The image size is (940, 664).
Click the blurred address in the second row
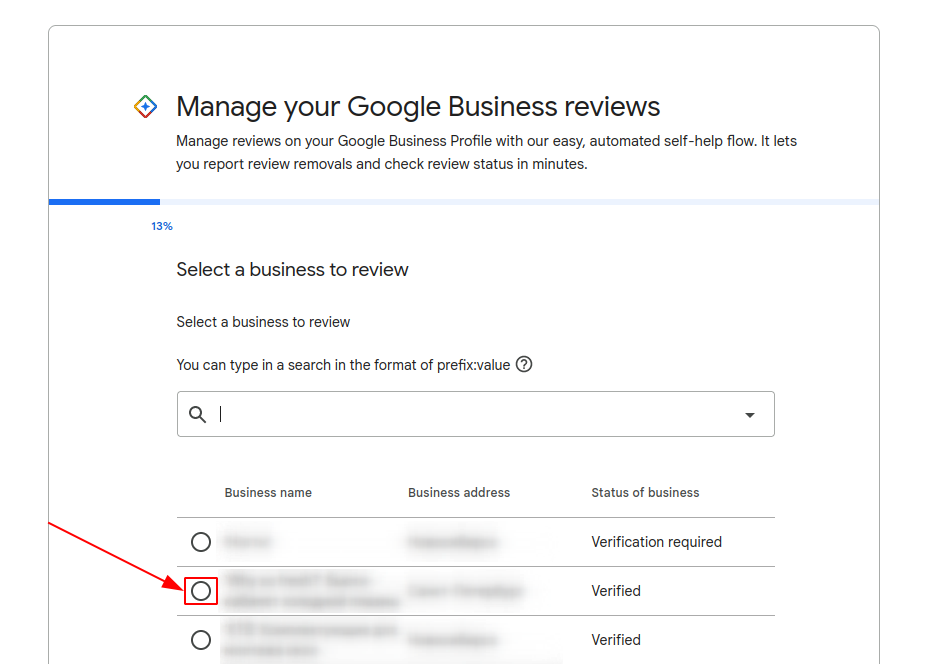[x=465, y=591]
